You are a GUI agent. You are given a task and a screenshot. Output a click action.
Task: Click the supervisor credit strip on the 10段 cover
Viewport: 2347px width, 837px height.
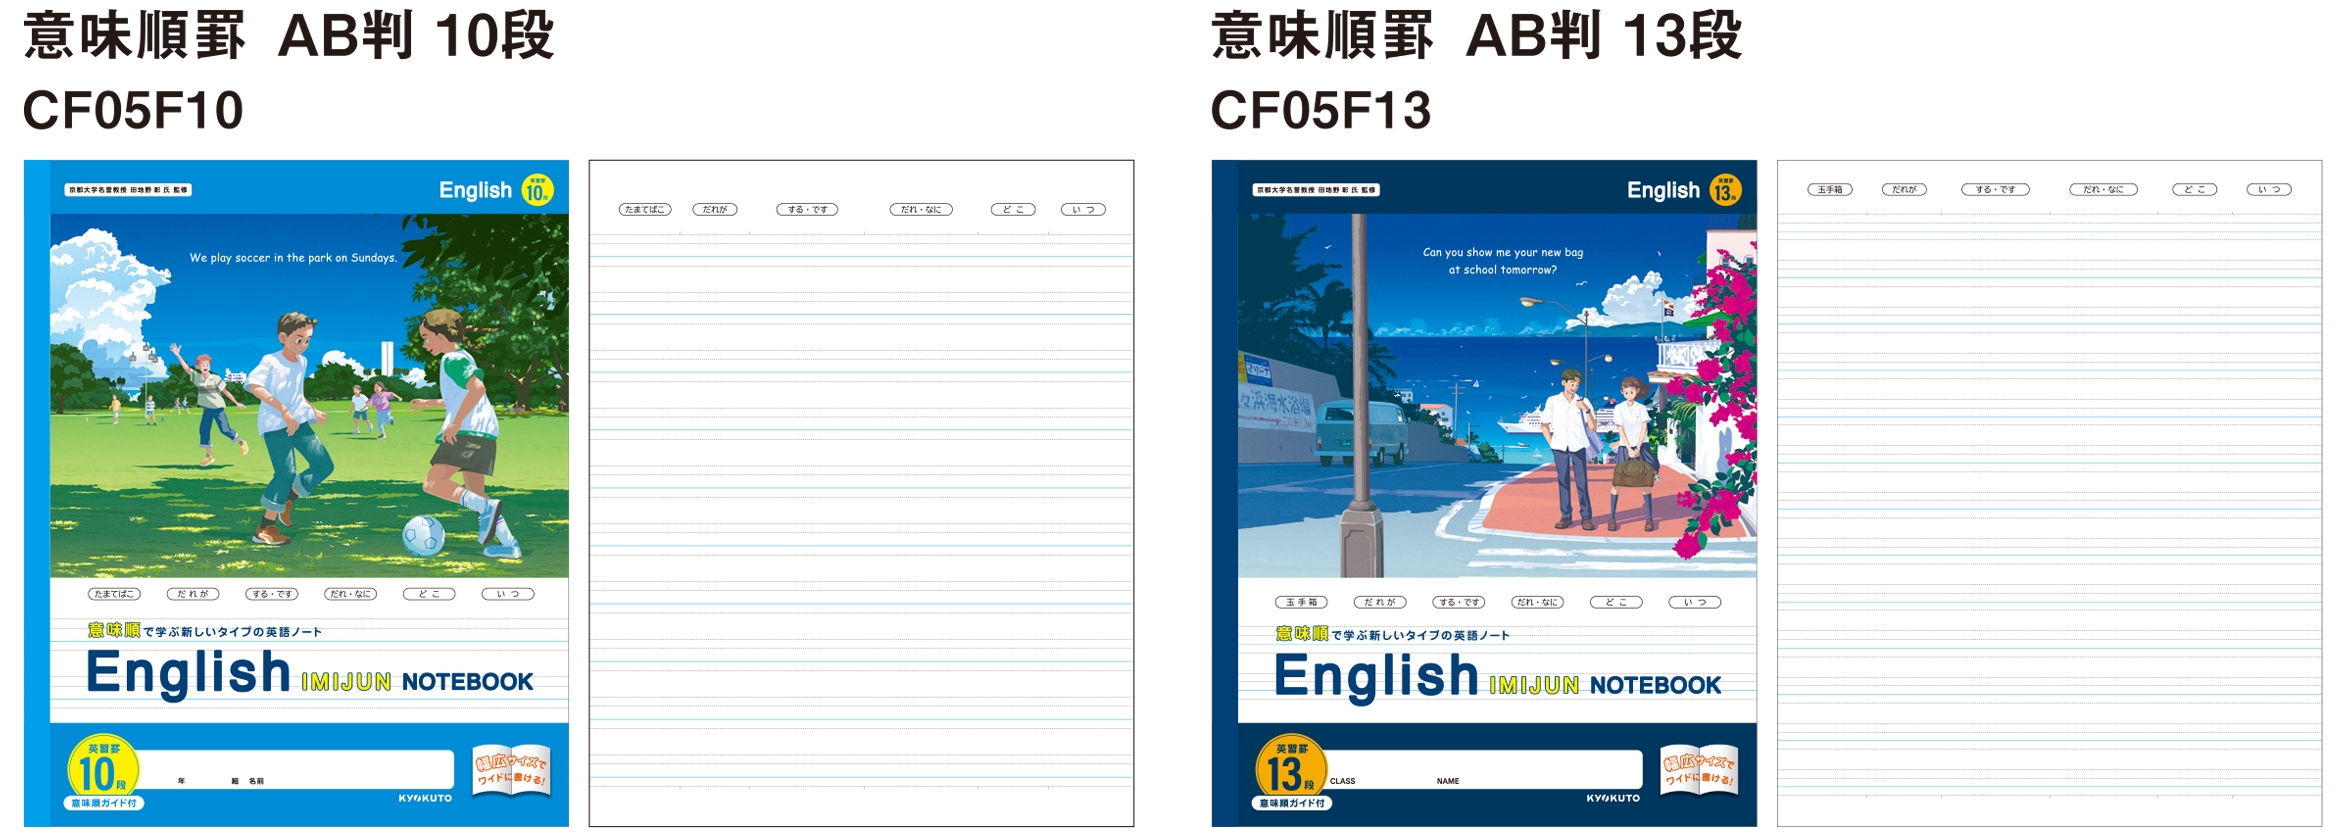(x=128, y=190)
